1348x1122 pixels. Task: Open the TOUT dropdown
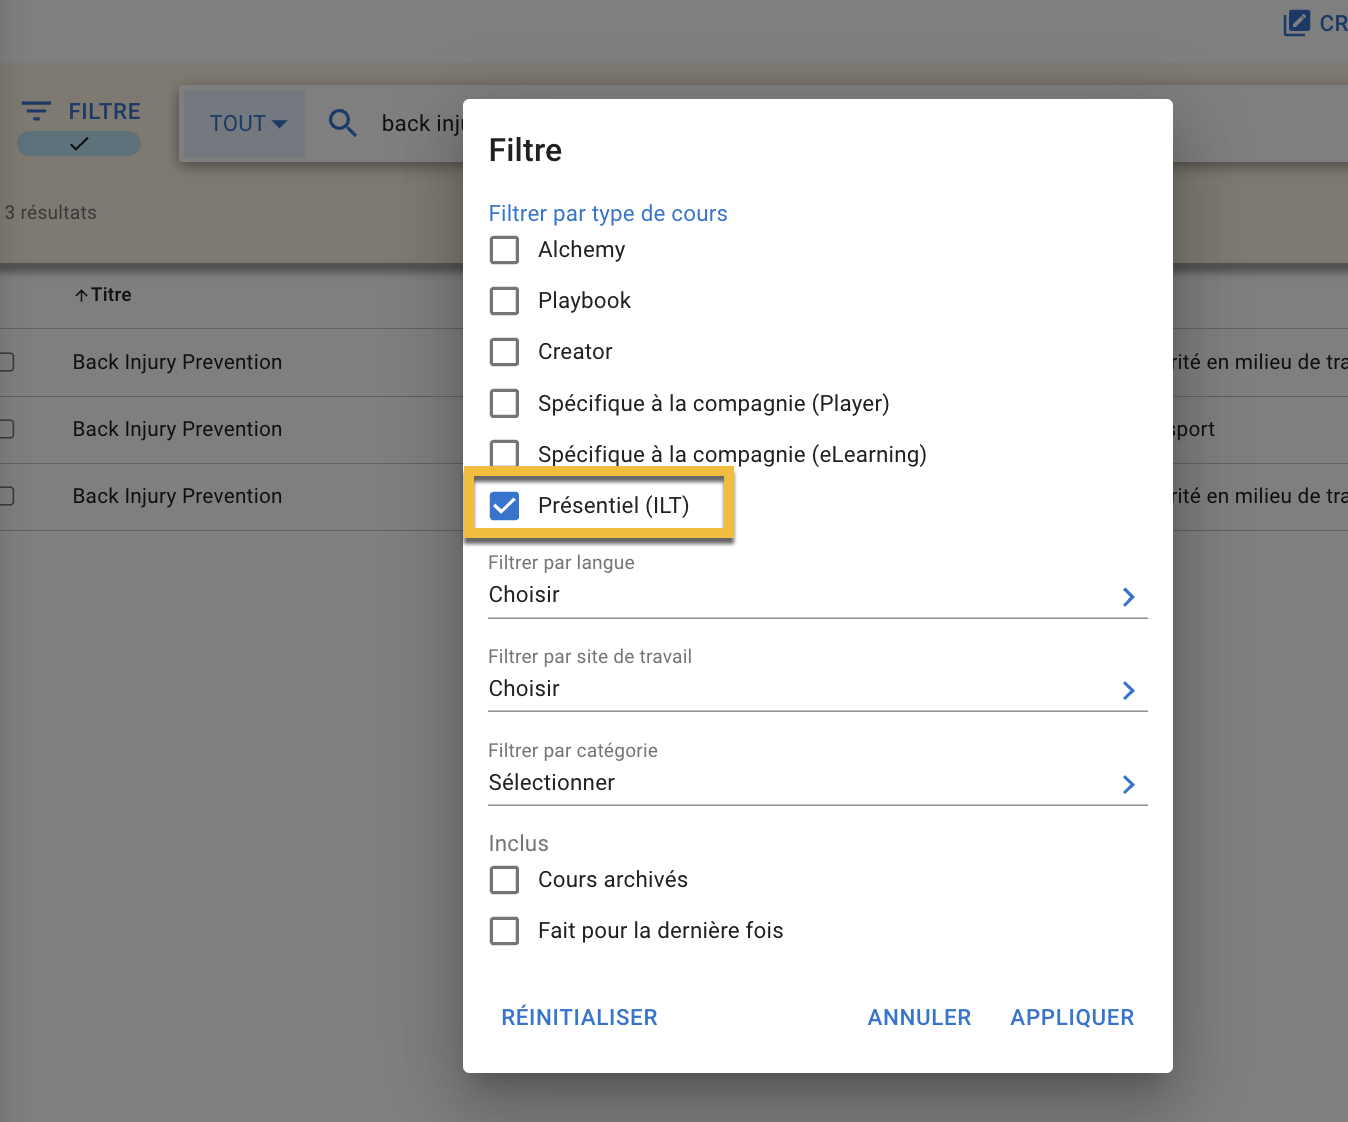coord(248,123)
